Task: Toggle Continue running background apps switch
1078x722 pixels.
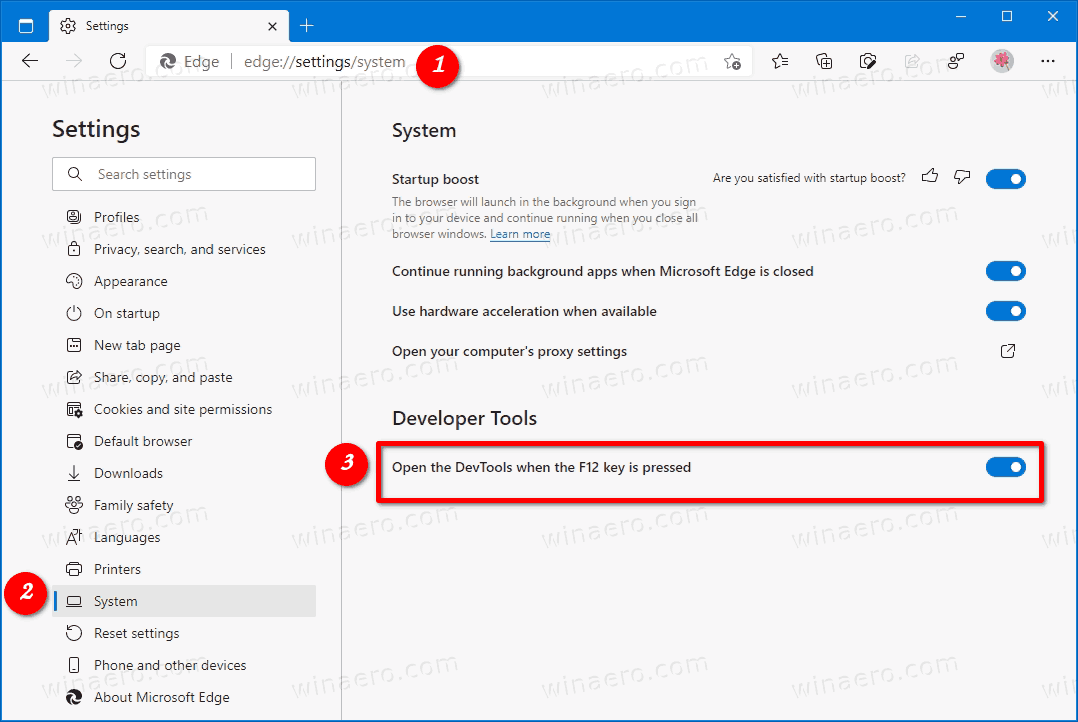Action: click(x=1006, y=271)
